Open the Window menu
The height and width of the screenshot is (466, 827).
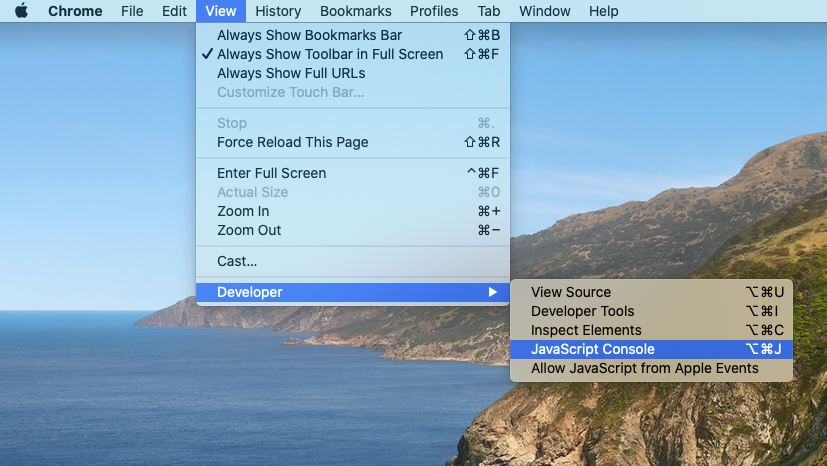point(544,11)
